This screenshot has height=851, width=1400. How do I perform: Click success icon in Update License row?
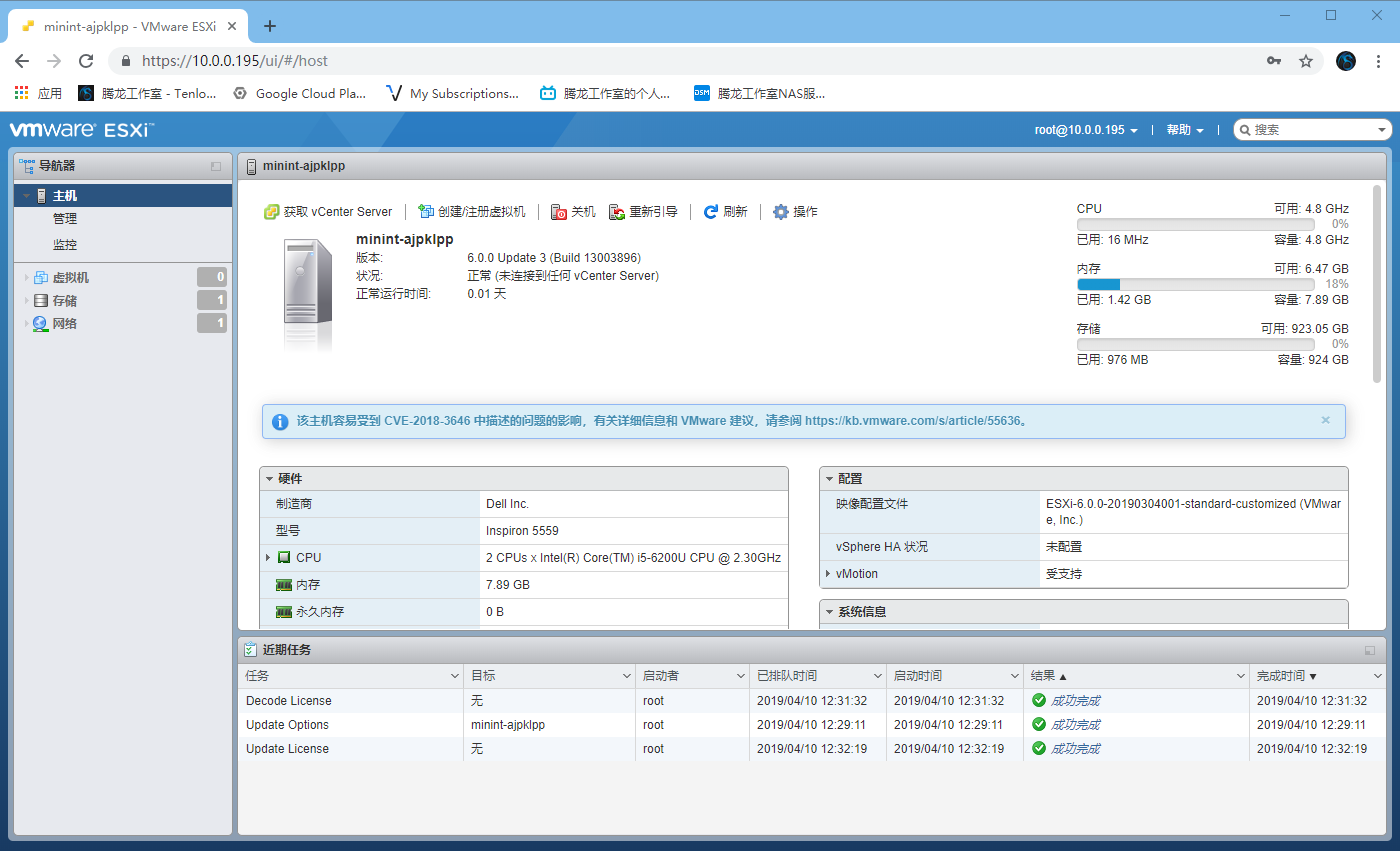(x=1039, y=749)
